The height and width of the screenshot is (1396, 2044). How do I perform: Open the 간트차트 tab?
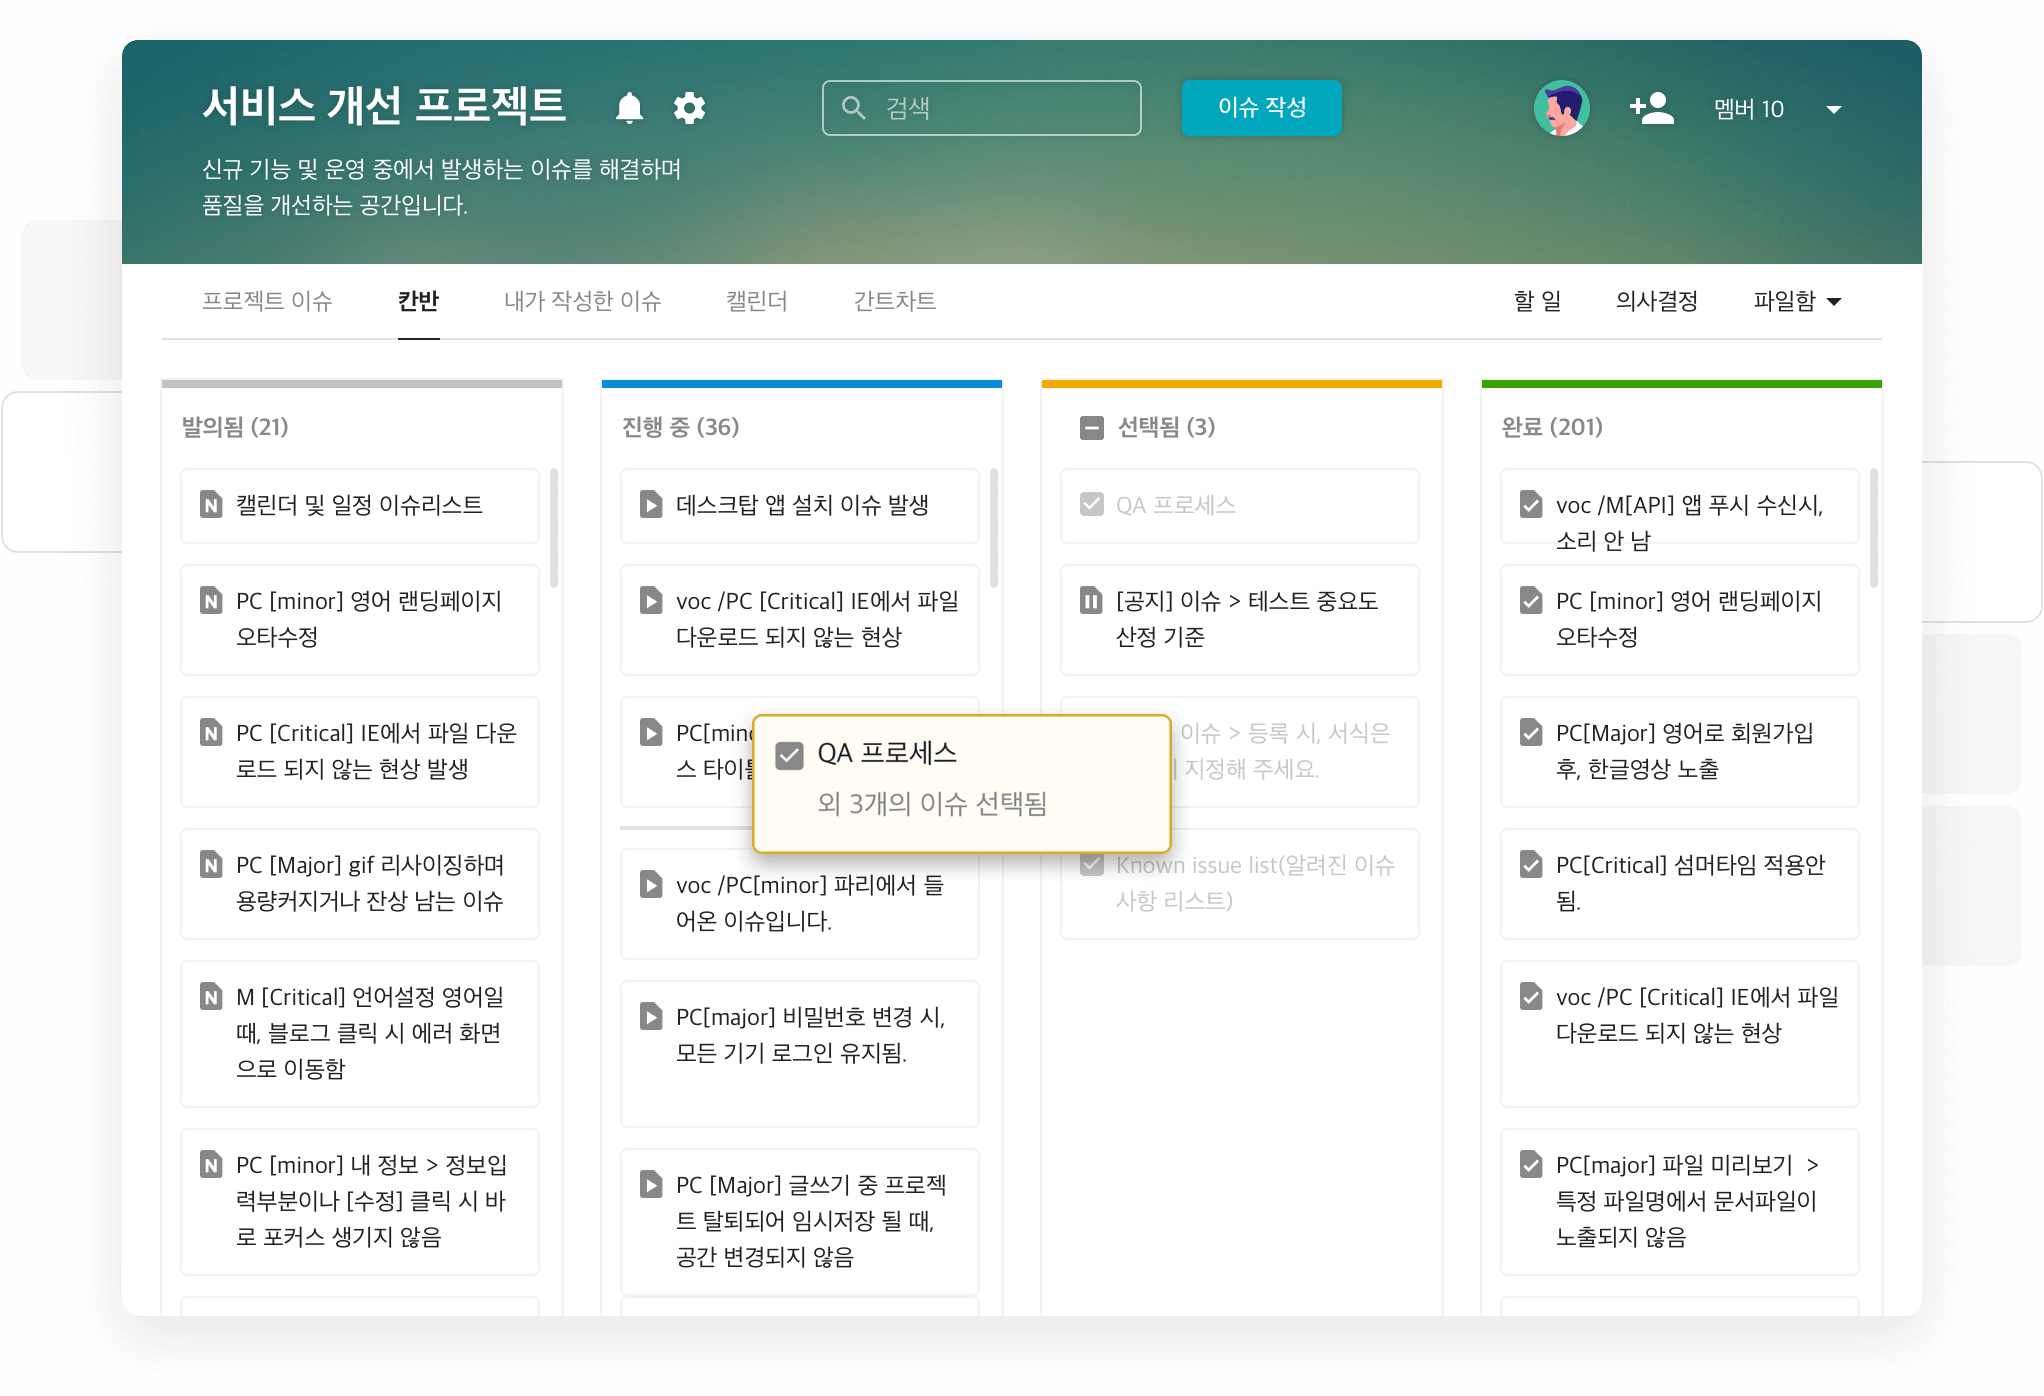(x=894, y=301)
